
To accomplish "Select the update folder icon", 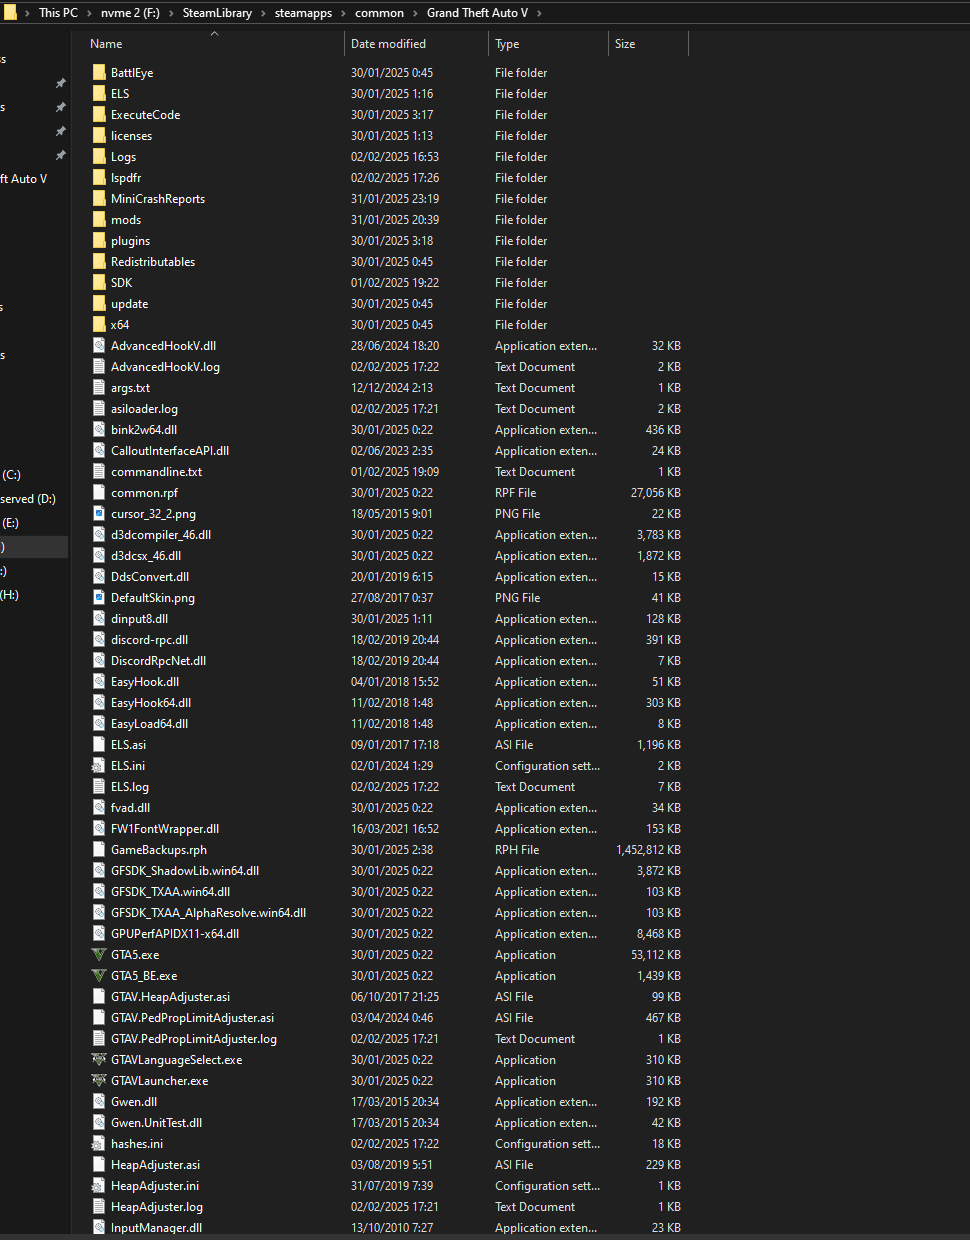I will pyautogui.click(x=99, y=303).
